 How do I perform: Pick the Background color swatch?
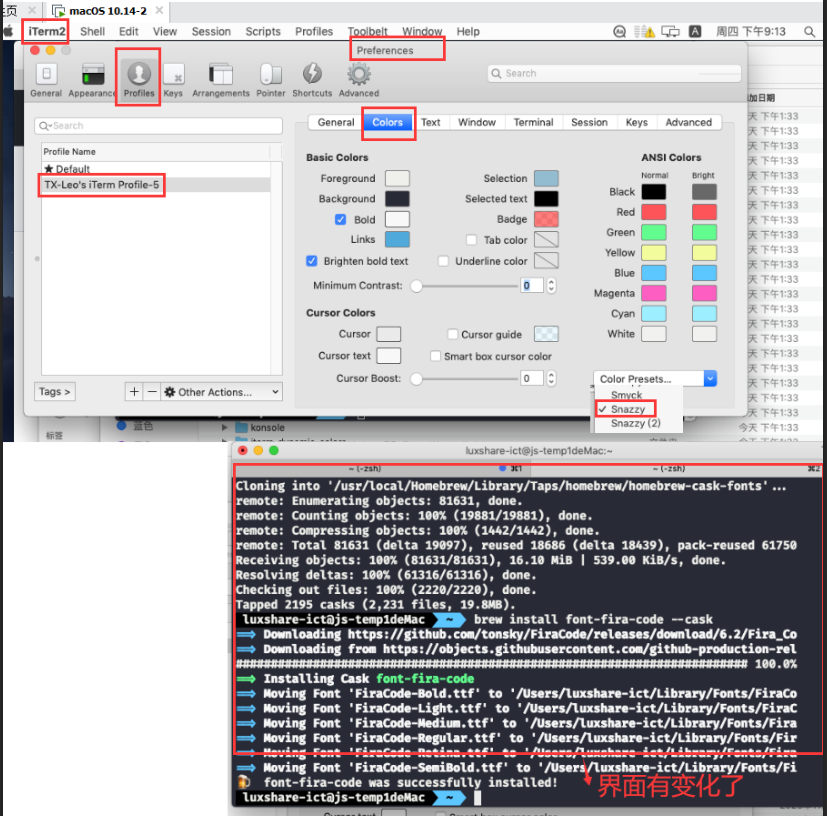pos(397,199)
